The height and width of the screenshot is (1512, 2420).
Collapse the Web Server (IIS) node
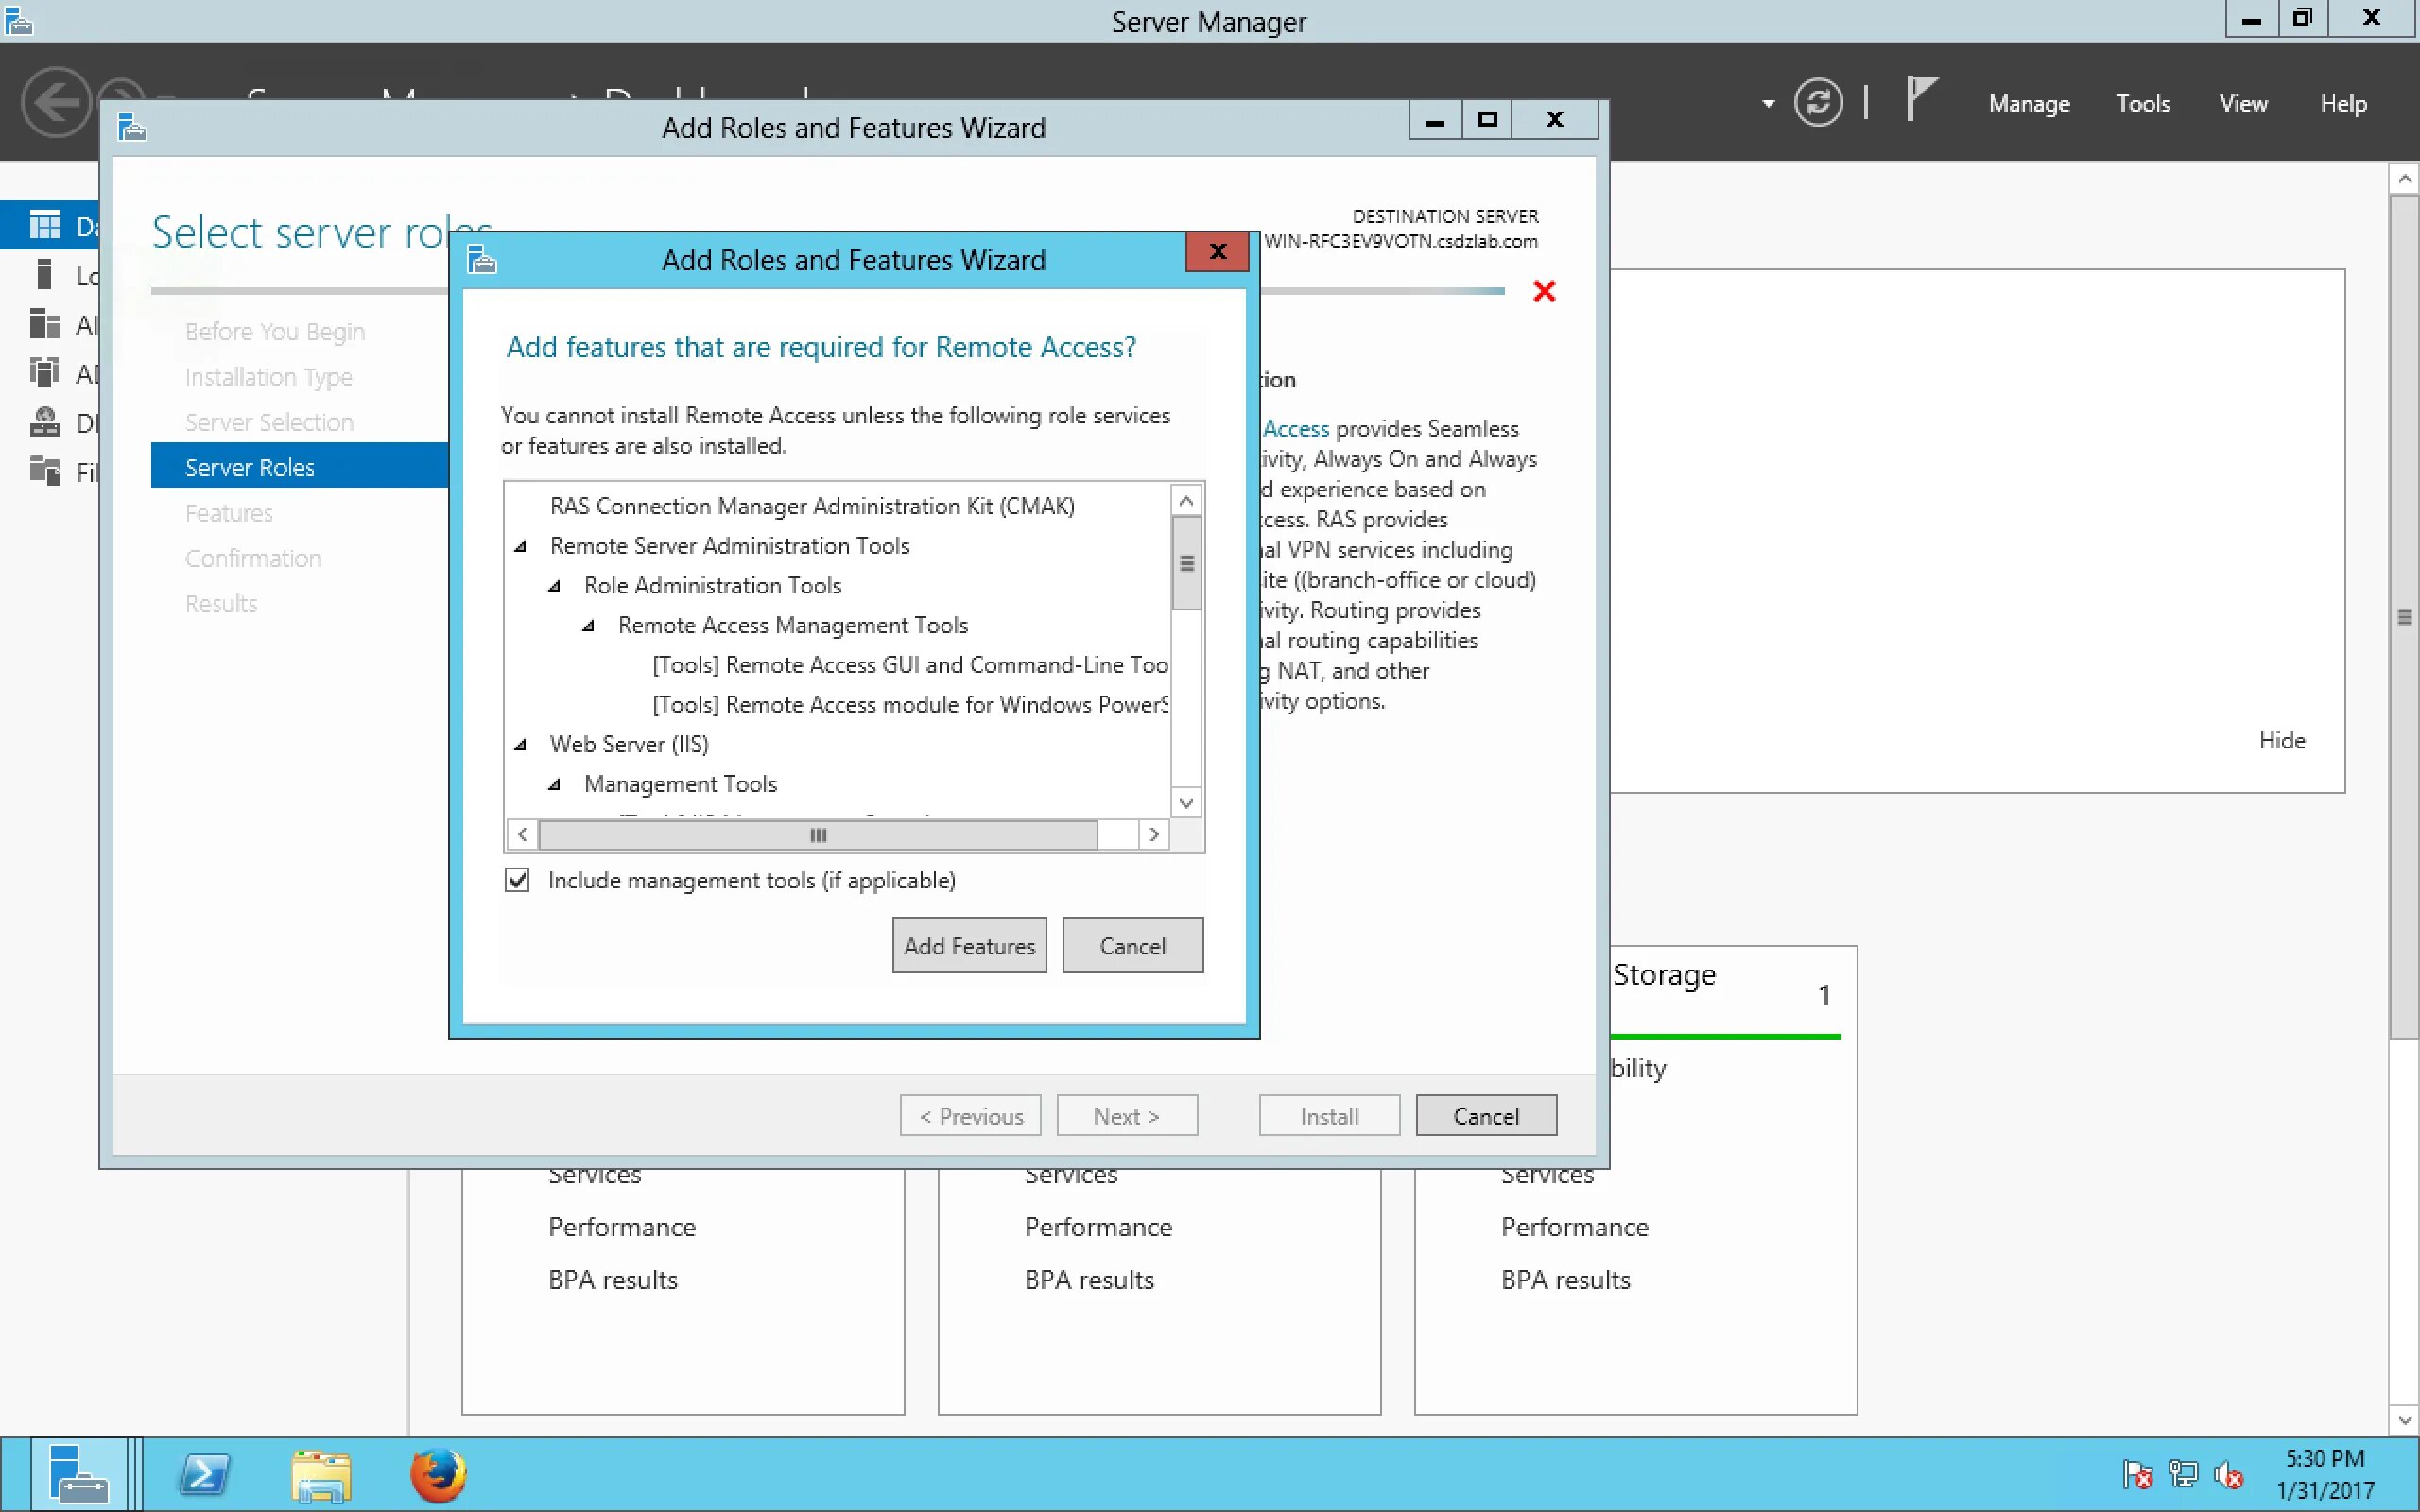coord(521,744)
